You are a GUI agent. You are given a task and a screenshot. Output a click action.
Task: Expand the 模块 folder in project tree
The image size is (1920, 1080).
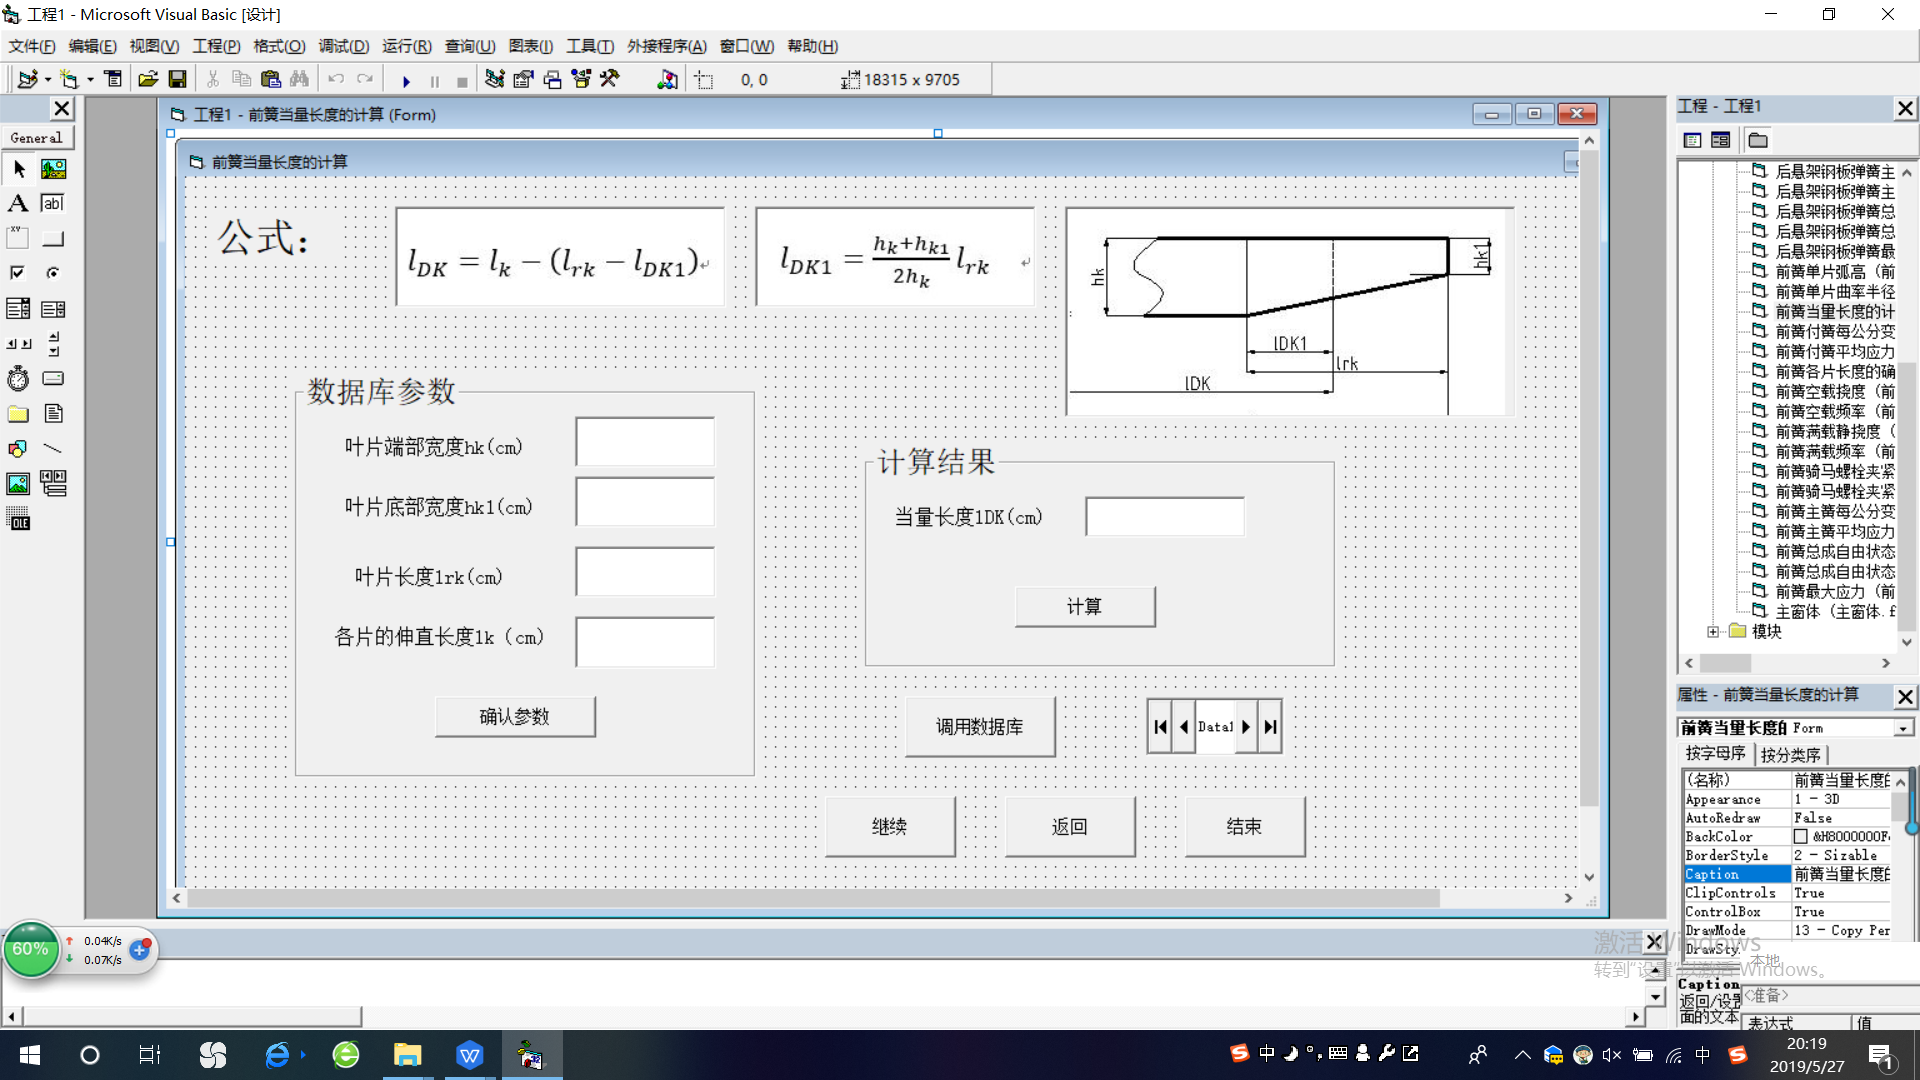[x=1713, y=632]
